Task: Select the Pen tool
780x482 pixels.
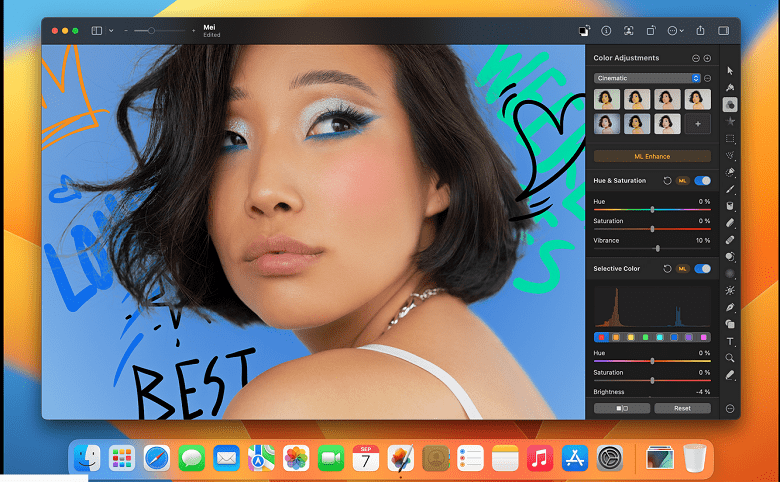Action: [x=730, y=307]
